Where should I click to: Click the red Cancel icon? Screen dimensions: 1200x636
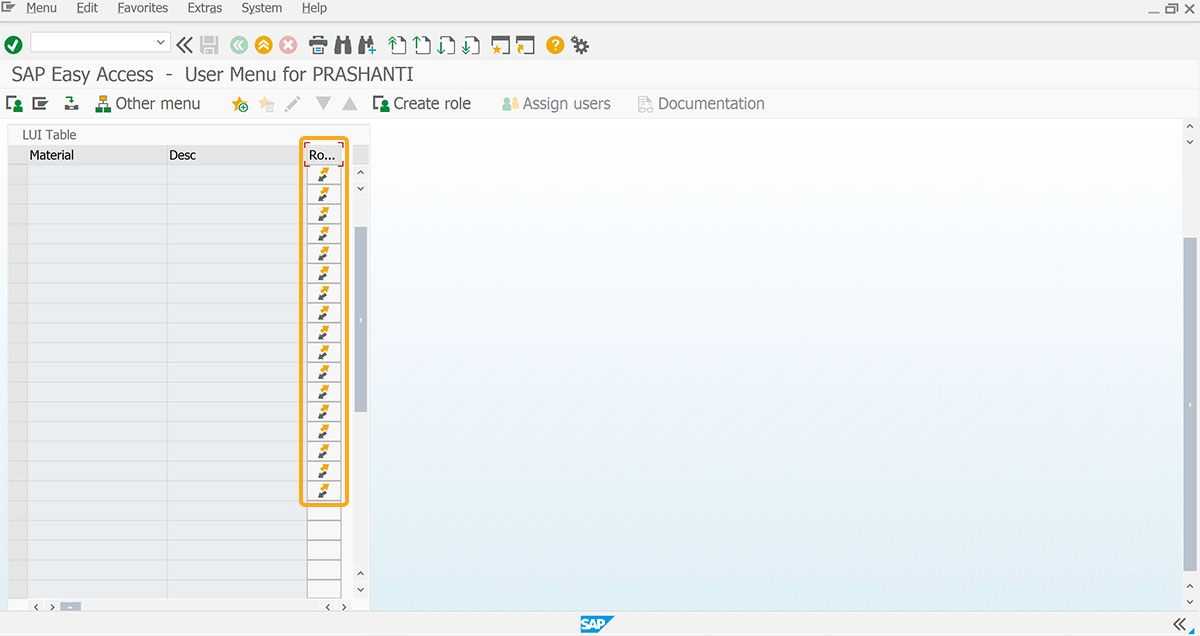[x=288, y=45]
